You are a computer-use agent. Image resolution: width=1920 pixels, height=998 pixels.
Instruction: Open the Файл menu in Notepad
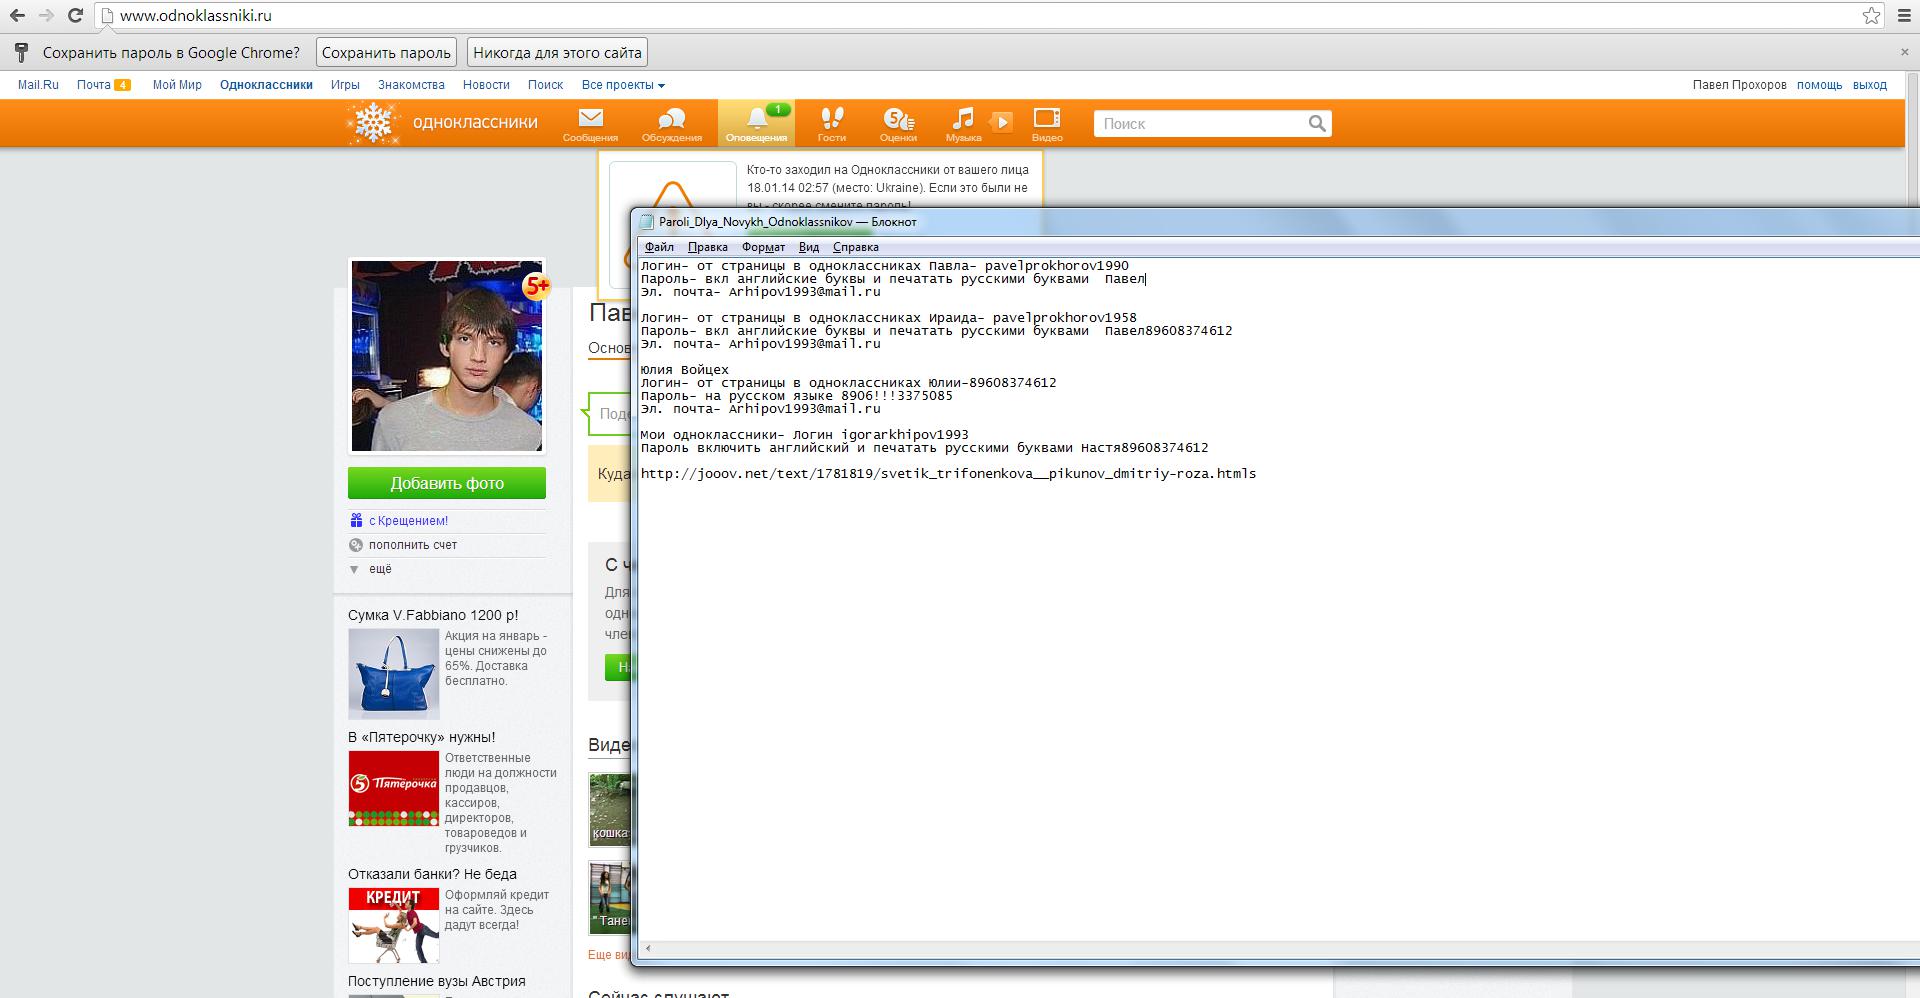(x=659, y=247)
